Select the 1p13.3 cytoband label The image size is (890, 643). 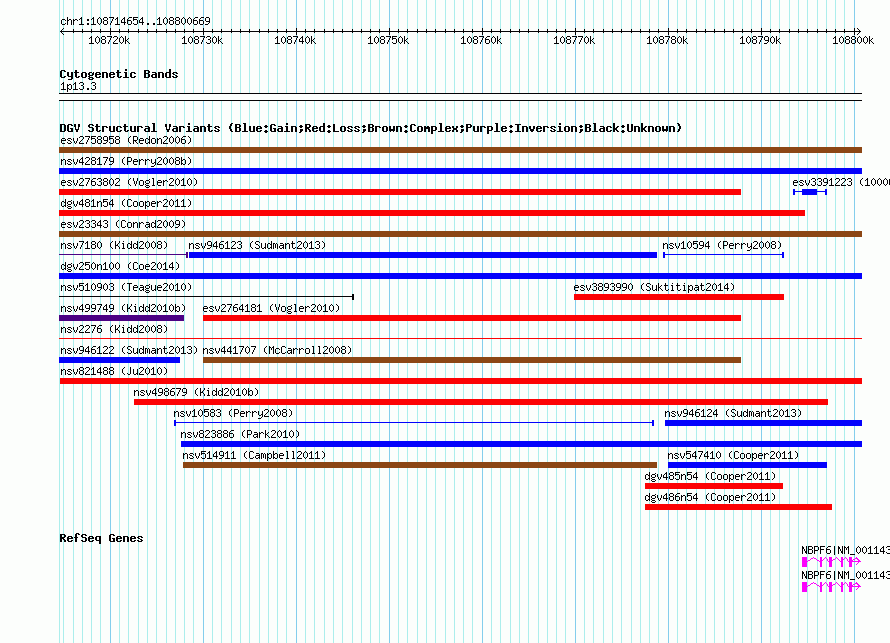(78, 86)
